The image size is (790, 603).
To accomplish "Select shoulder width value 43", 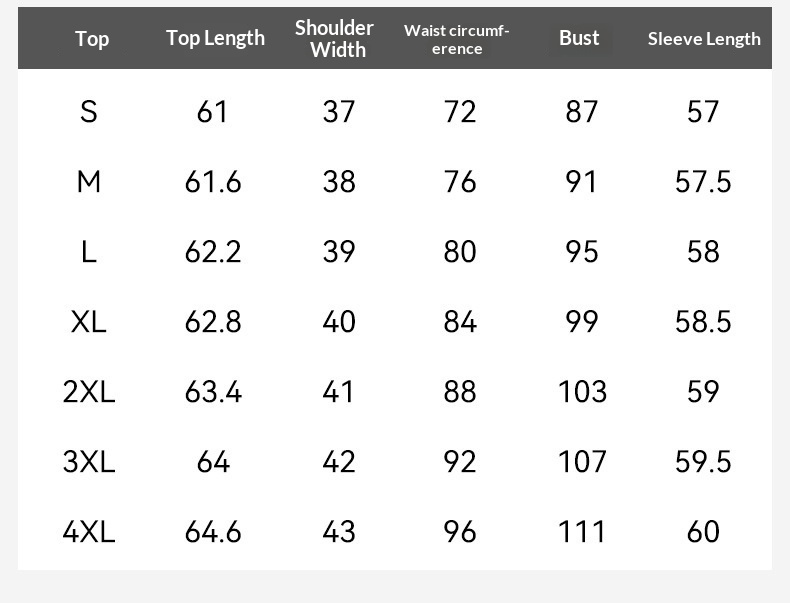I will (x=339, y=532).
